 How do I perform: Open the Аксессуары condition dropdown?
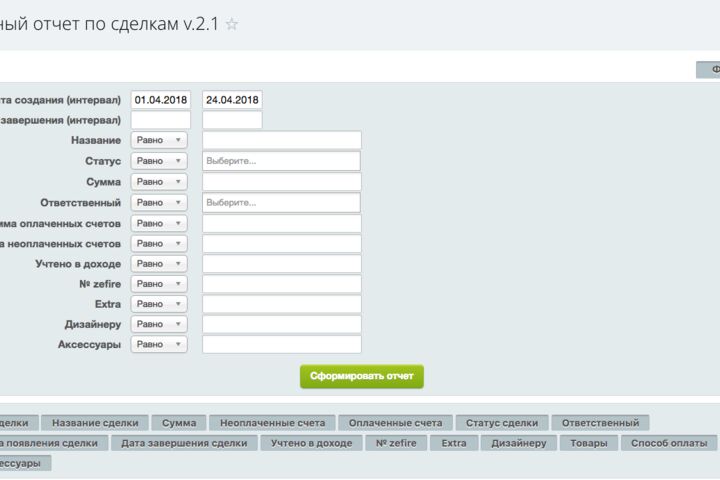[159, 344]
